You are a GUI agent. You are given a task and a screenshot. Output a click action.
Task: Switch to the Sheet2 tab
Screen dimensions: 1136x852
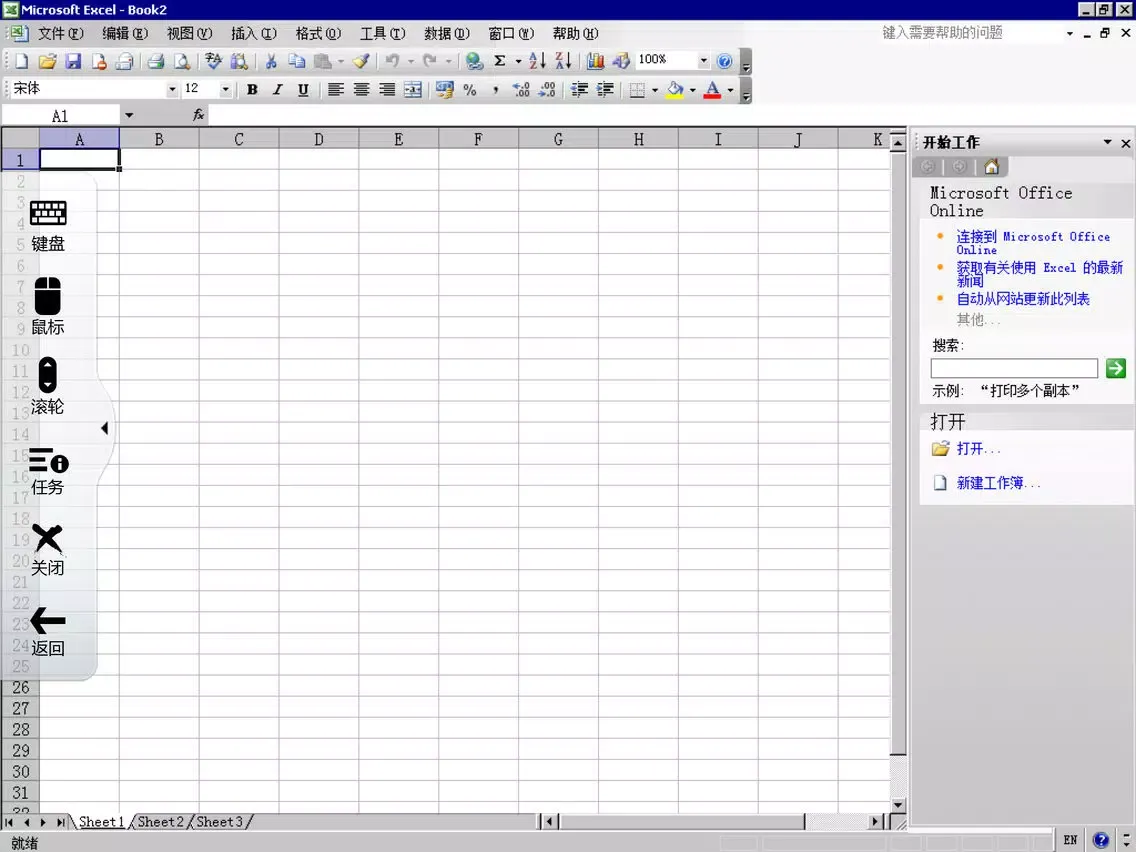[x=160, y=822]
